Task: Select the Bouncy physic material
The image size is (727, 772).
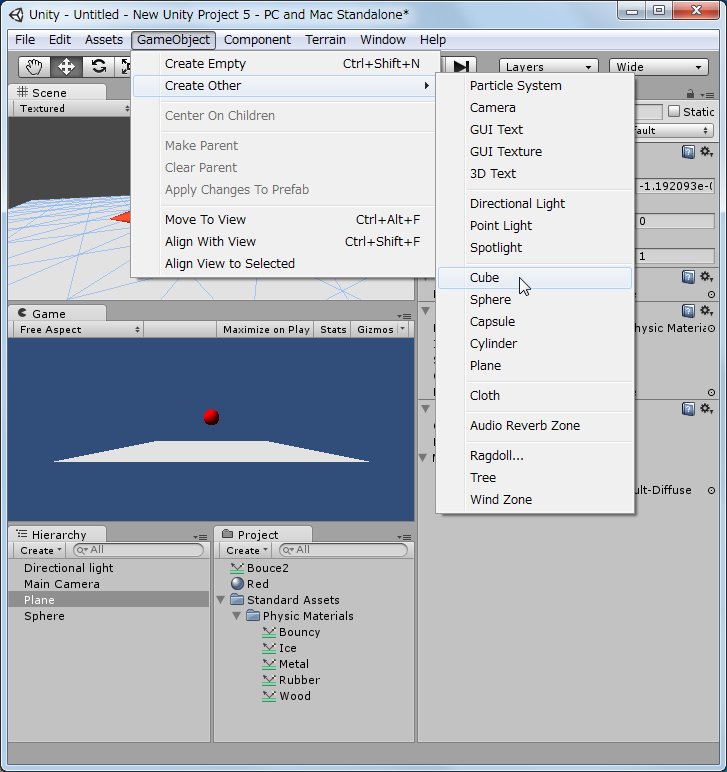Action: (291, 632)
